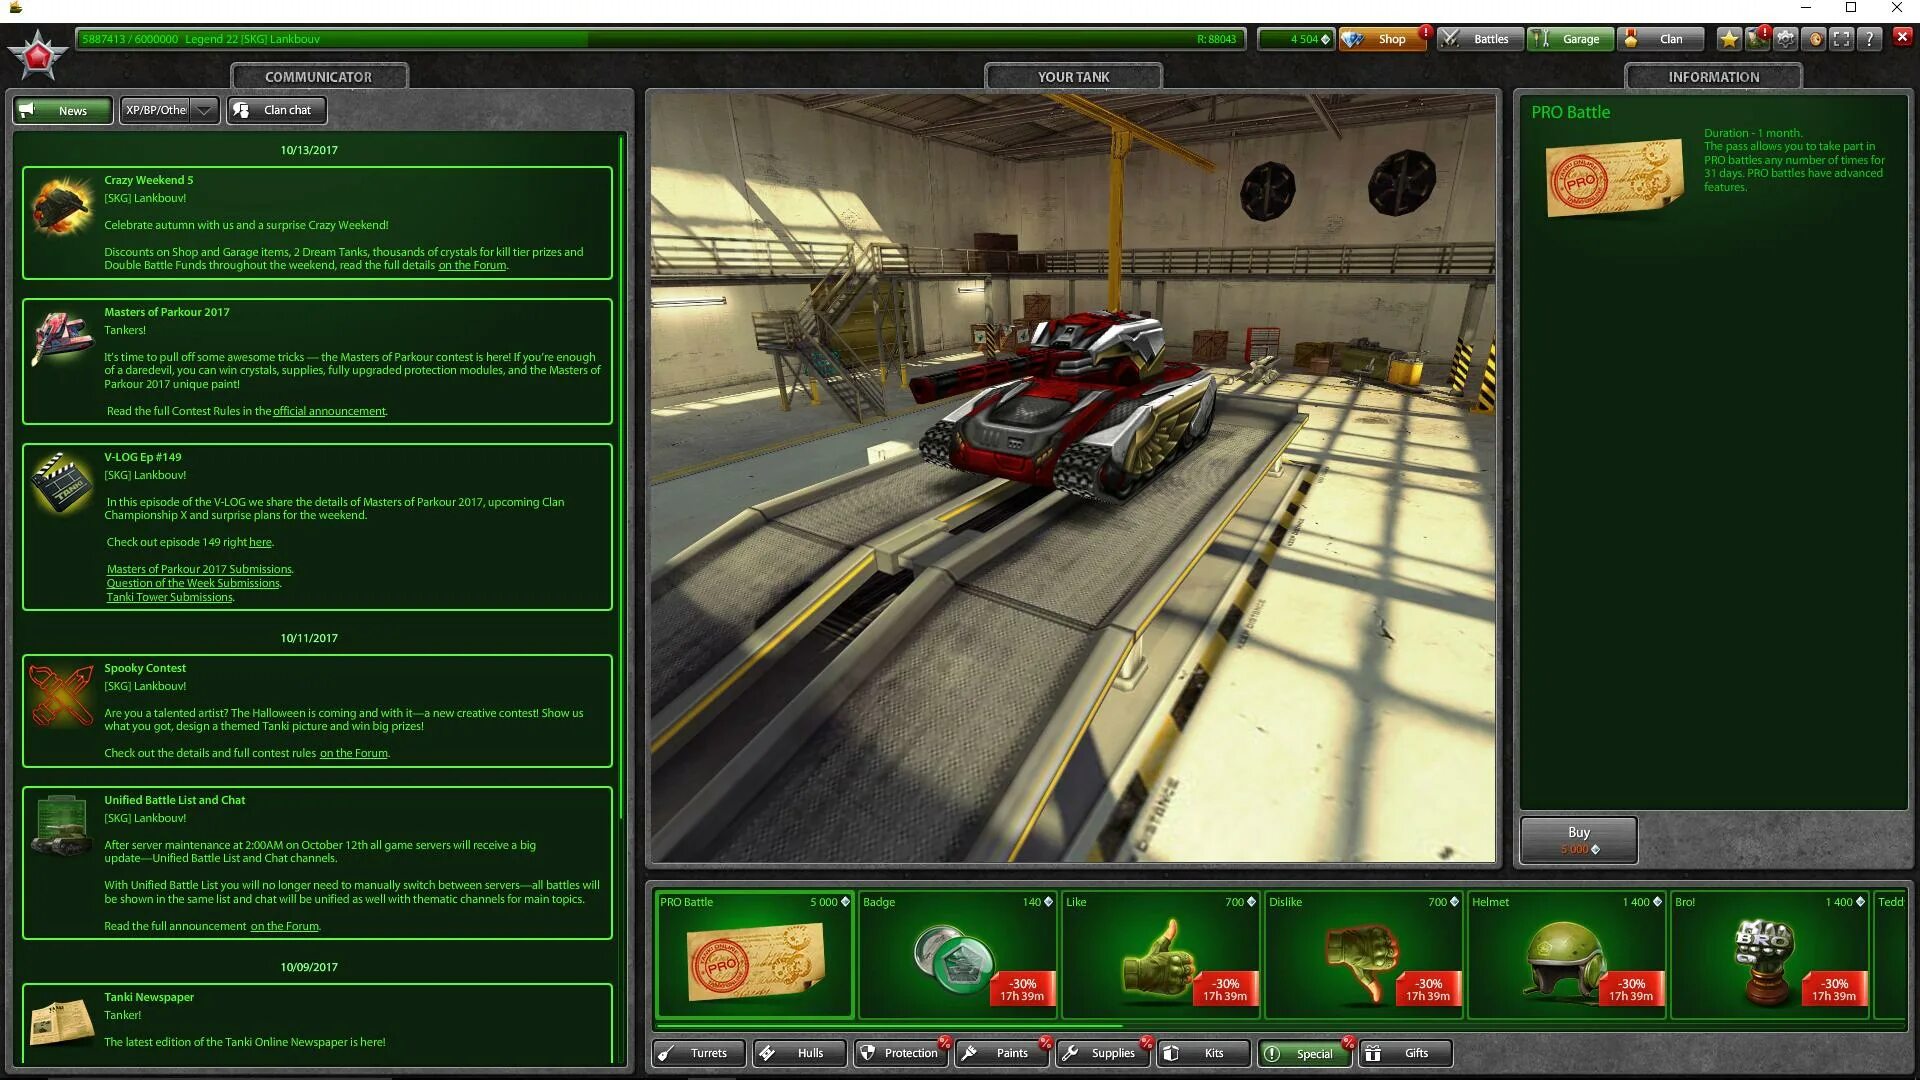This screenshot has width=1920, height=1080.
Task: Click the red in-game exit button
Action: tap(1902, 37)
